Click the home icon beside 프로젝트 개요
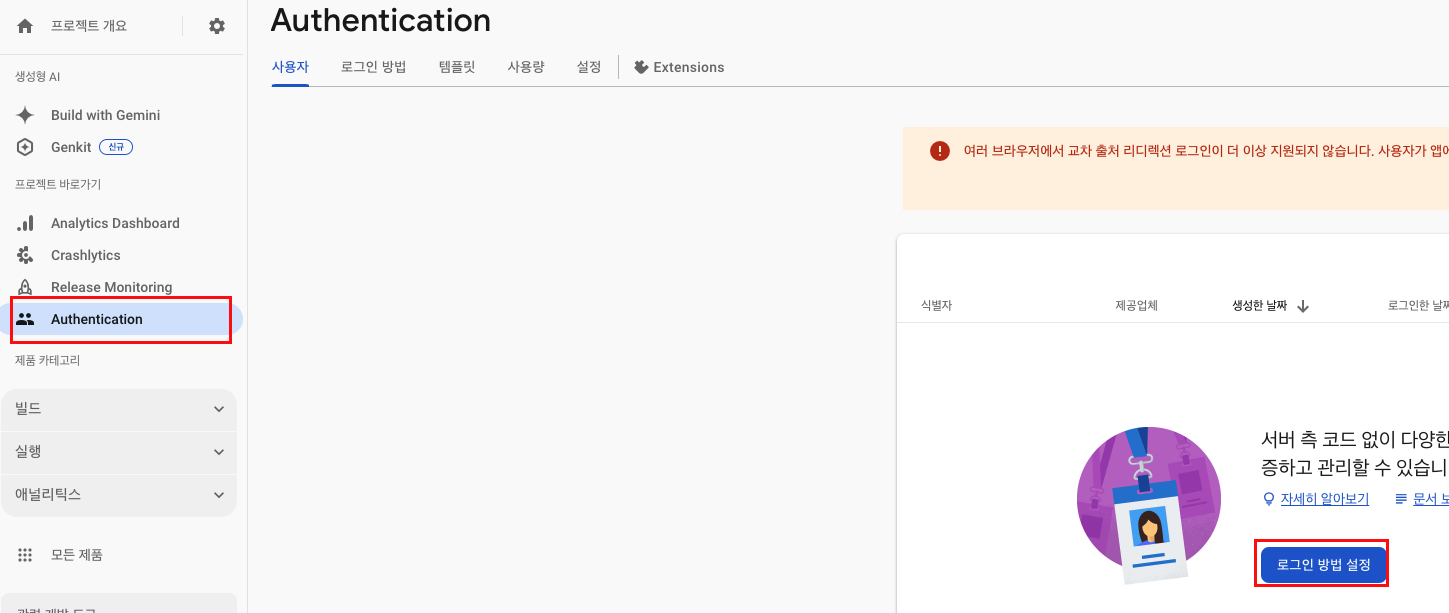Viewport: 1449px width, 613px height. [x=25, y=26]
